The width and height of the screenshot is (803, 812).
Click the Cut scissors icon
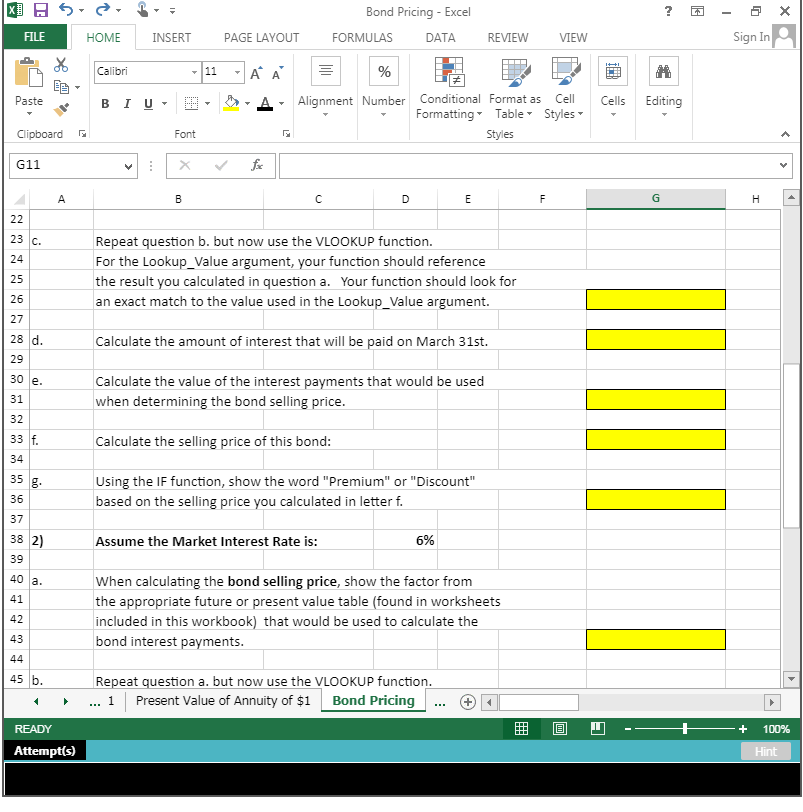[x=61, y=65]
